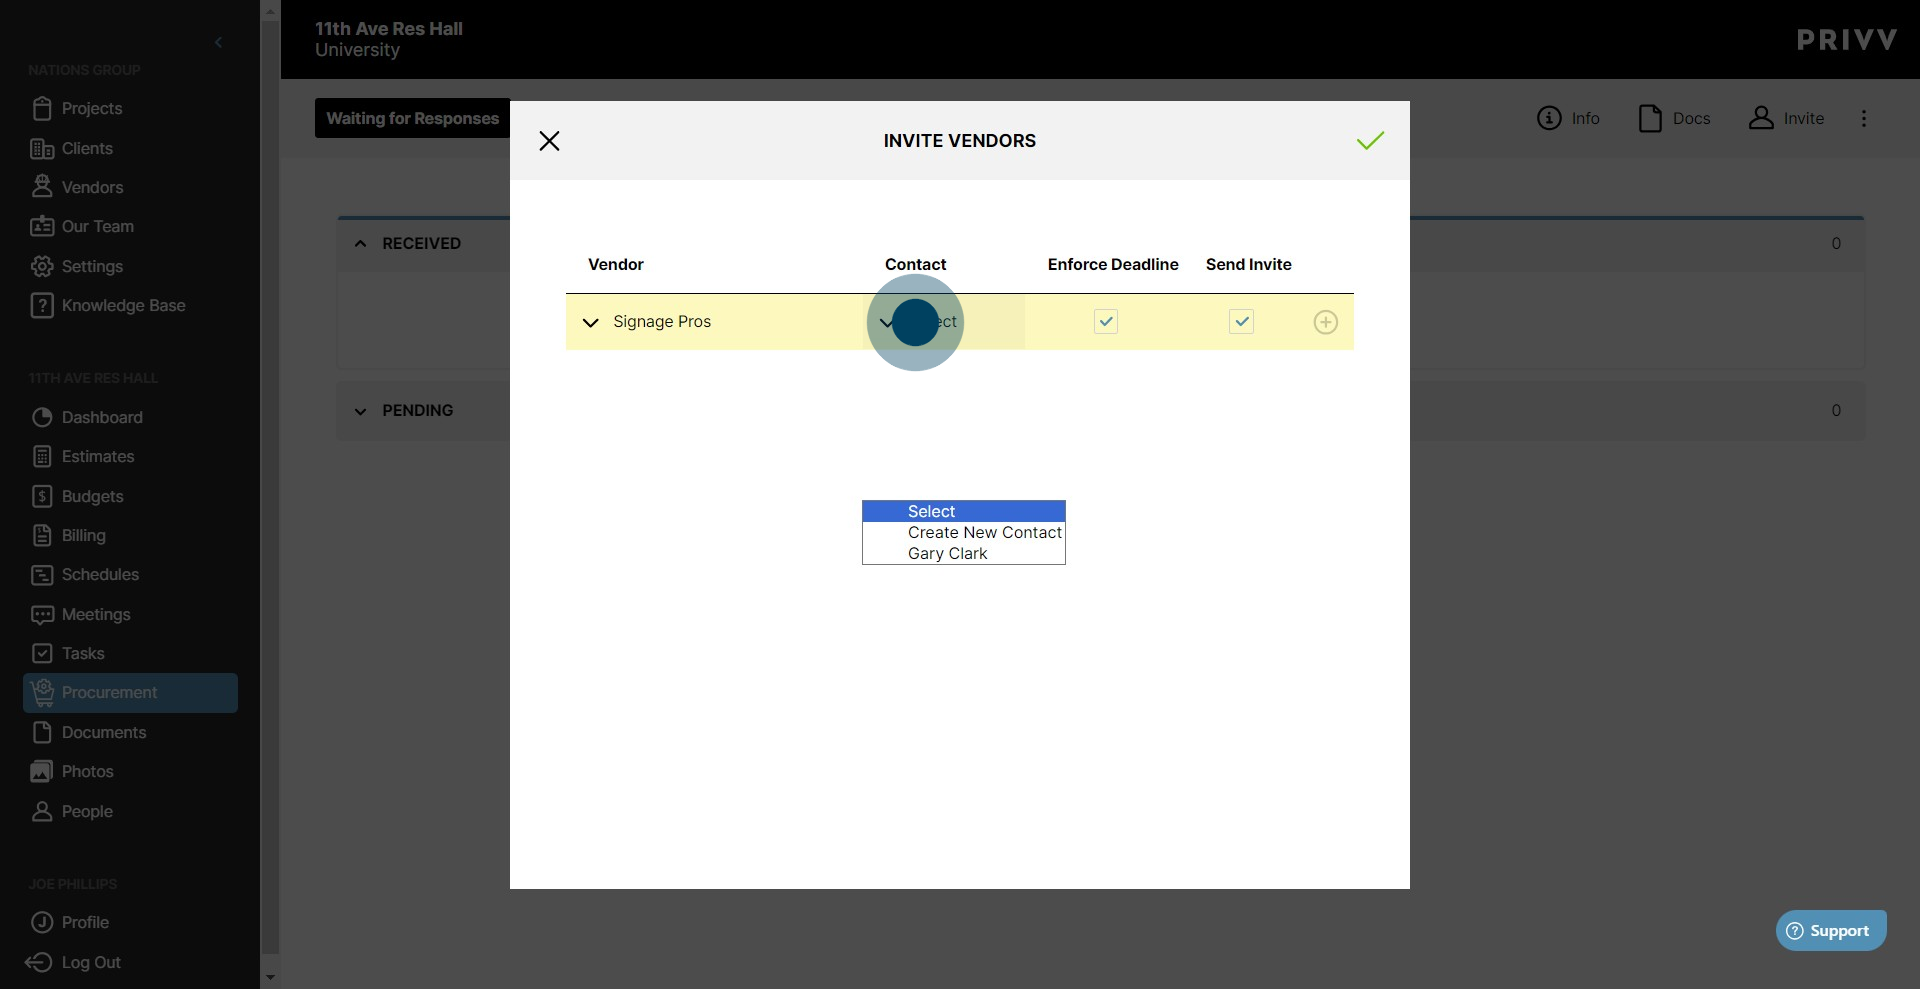Viewport: 1920px width, 989px height.
Task: Click the Waiting for Responses filter
Action: (414, 118)
